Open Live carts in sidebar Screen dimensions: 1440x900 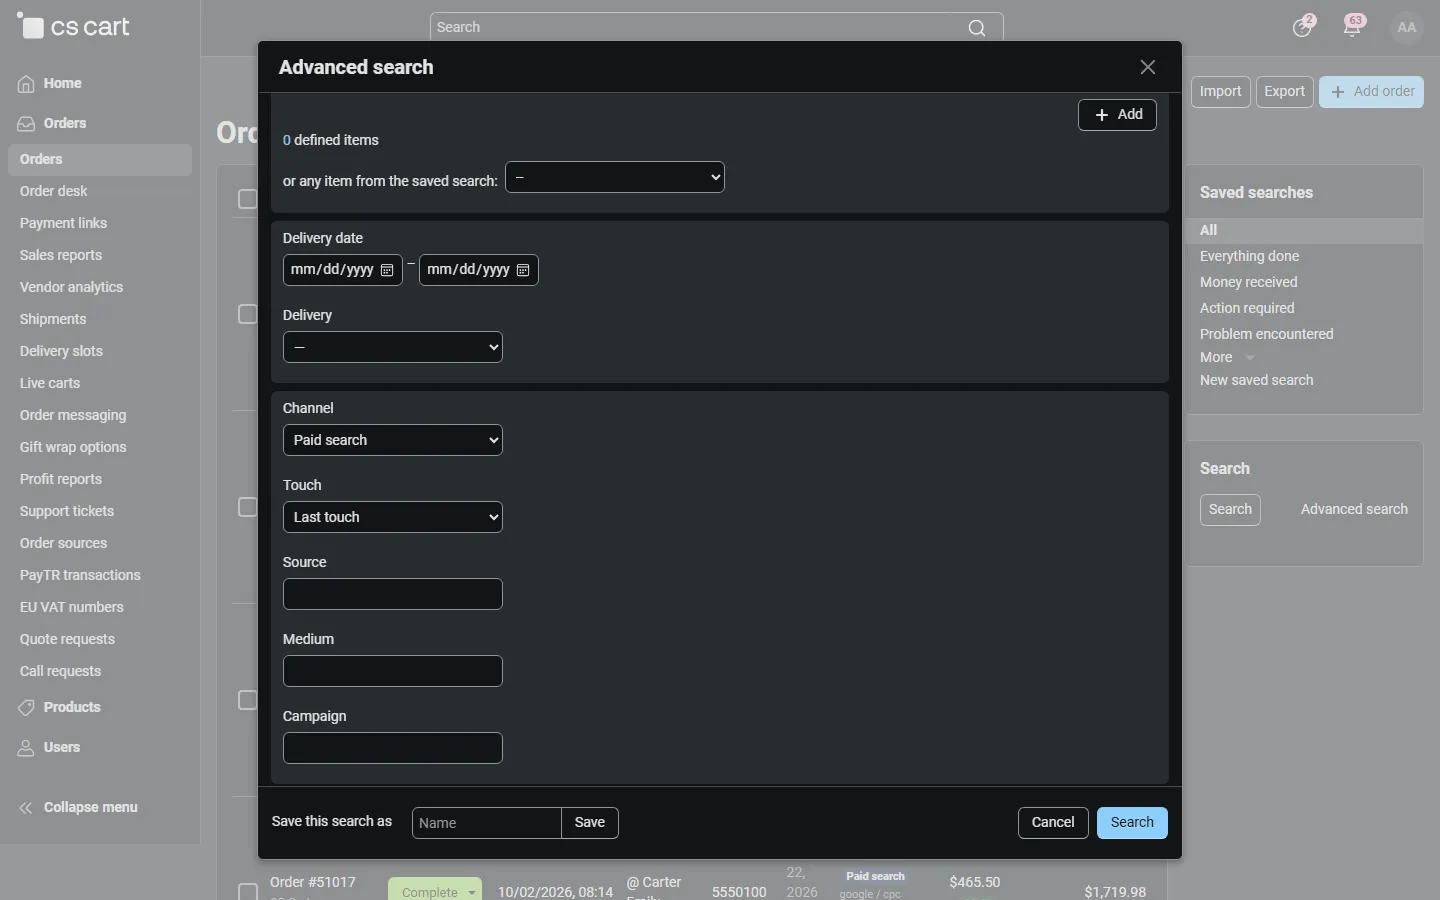click(50, 383)
